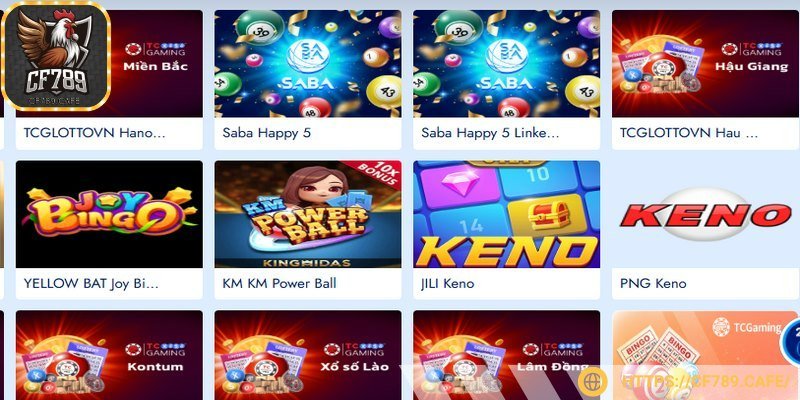Open the Lâm Đồng lottery card
Image resolution: width=800 pixels, height=400 pixels.
point(507,355)
